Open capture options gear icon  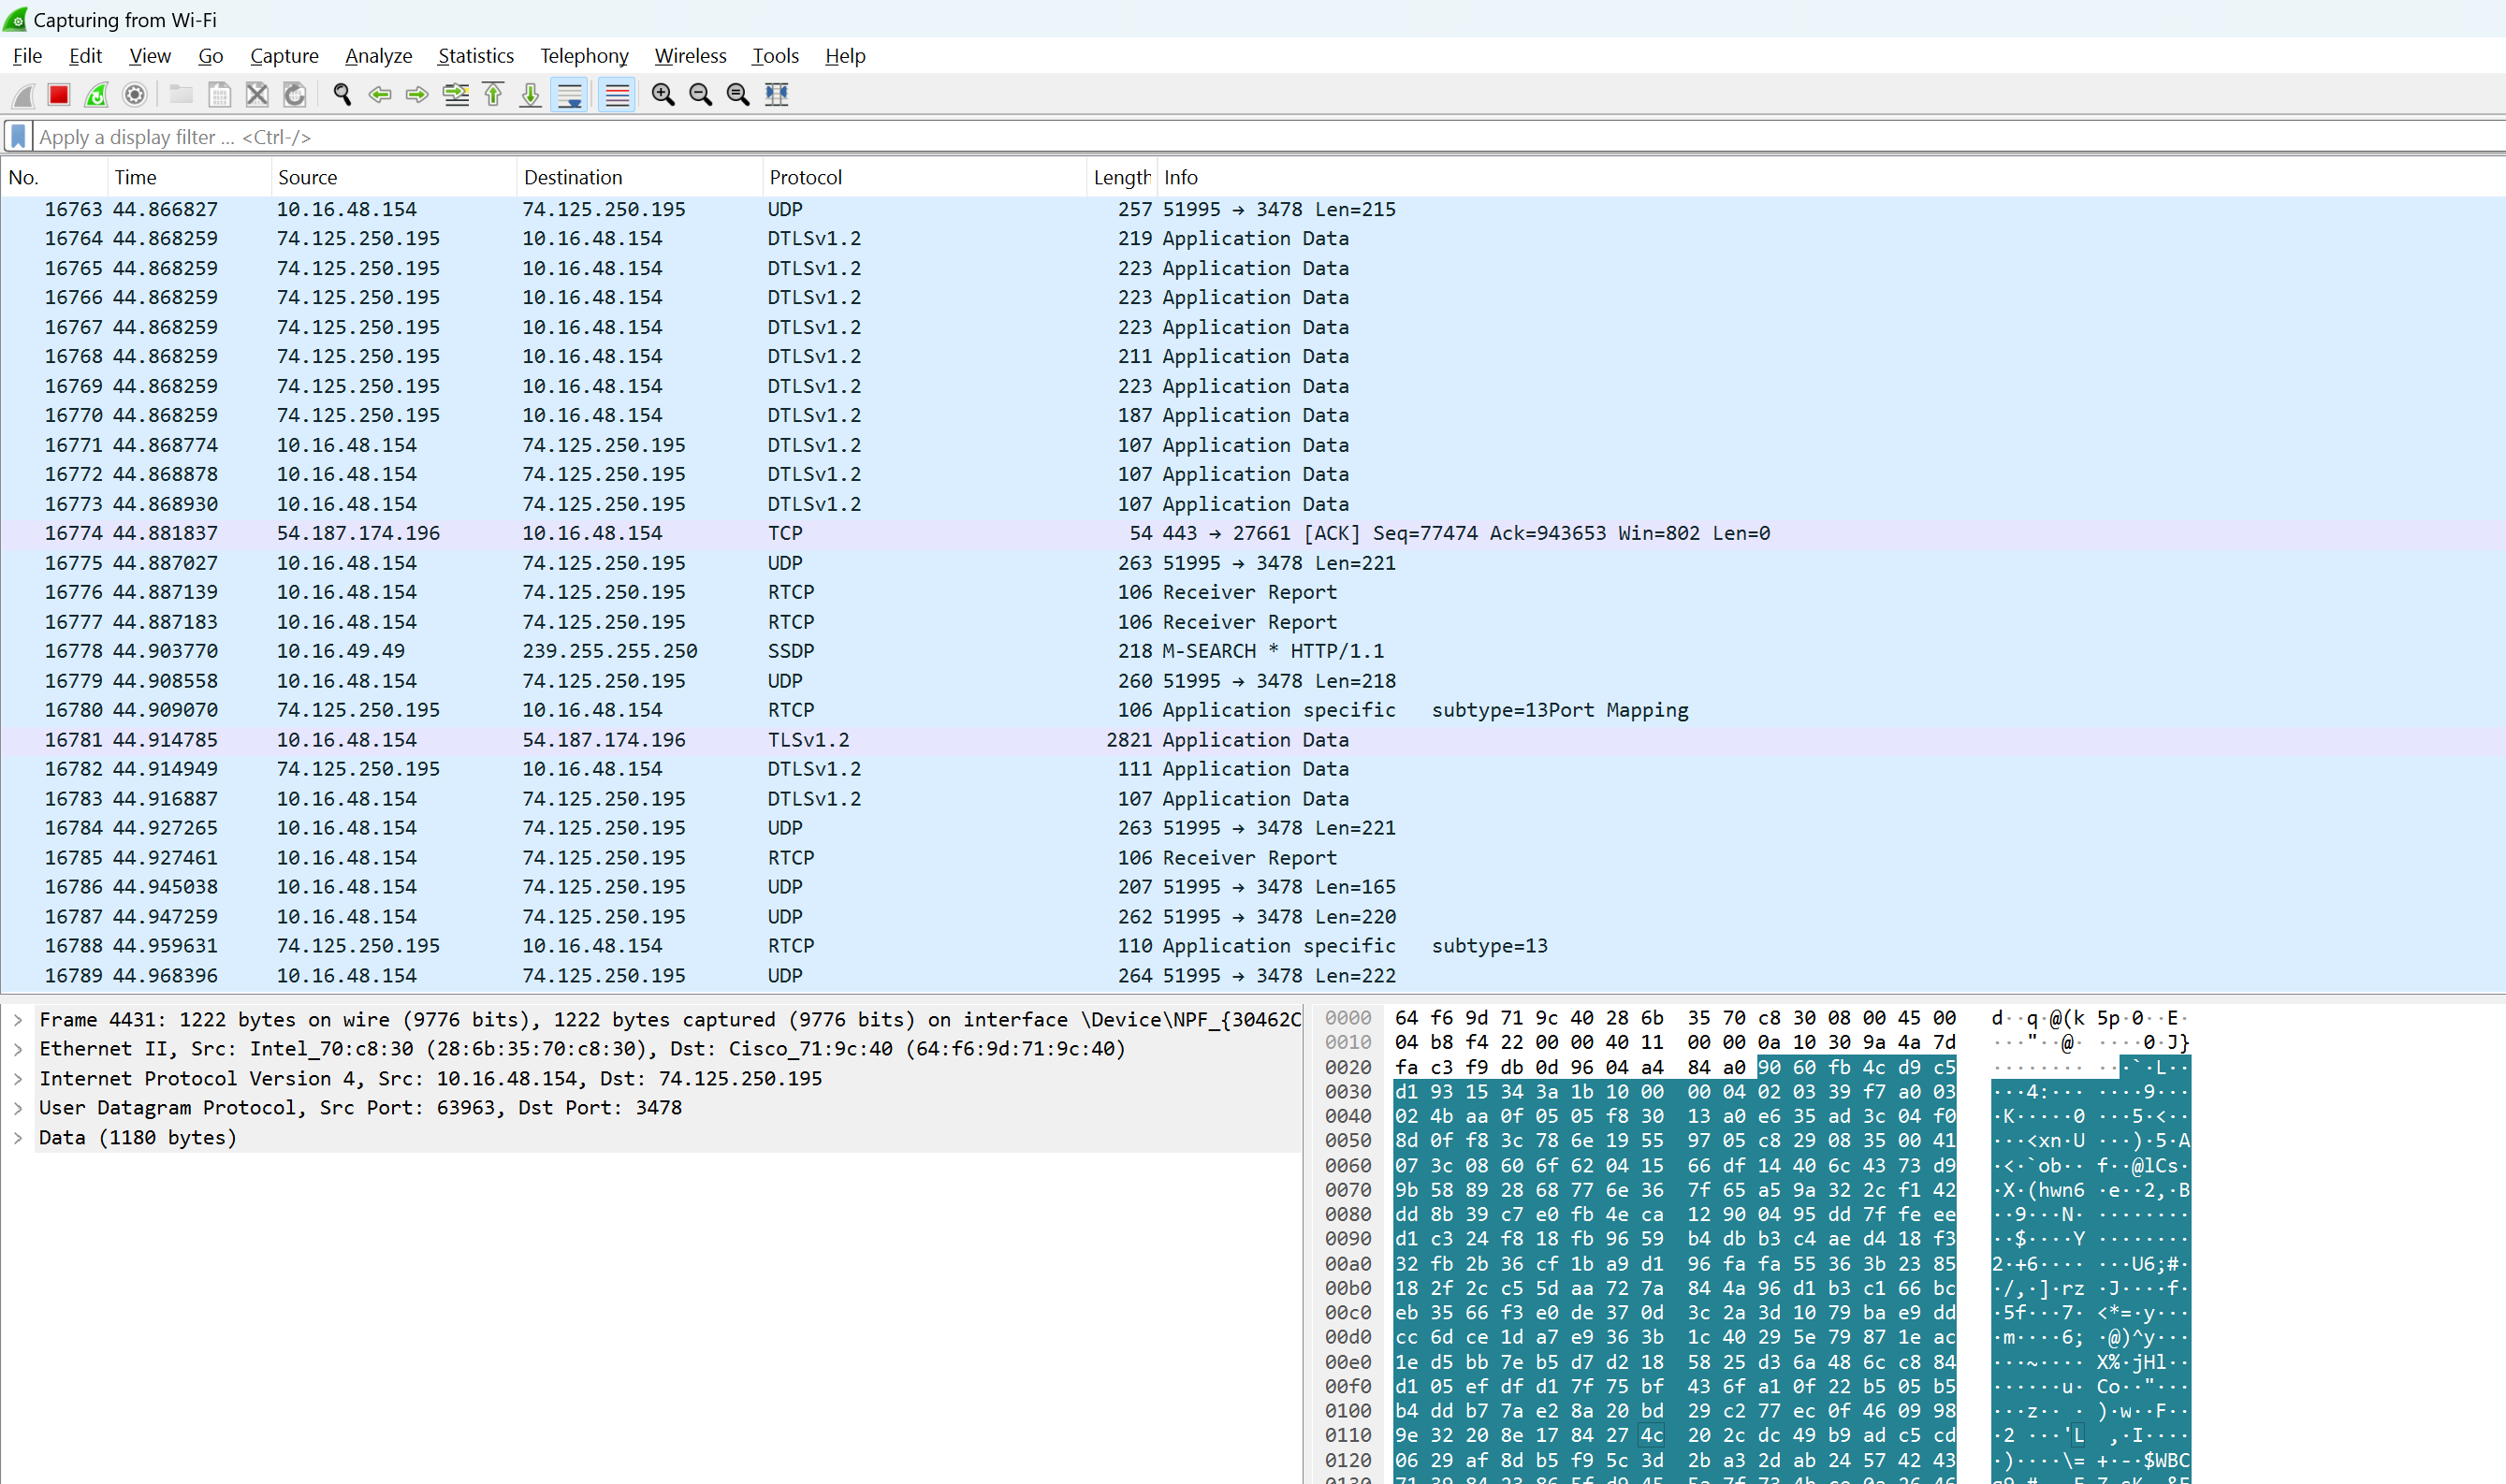pyautogui.click(x=134, y=95)
